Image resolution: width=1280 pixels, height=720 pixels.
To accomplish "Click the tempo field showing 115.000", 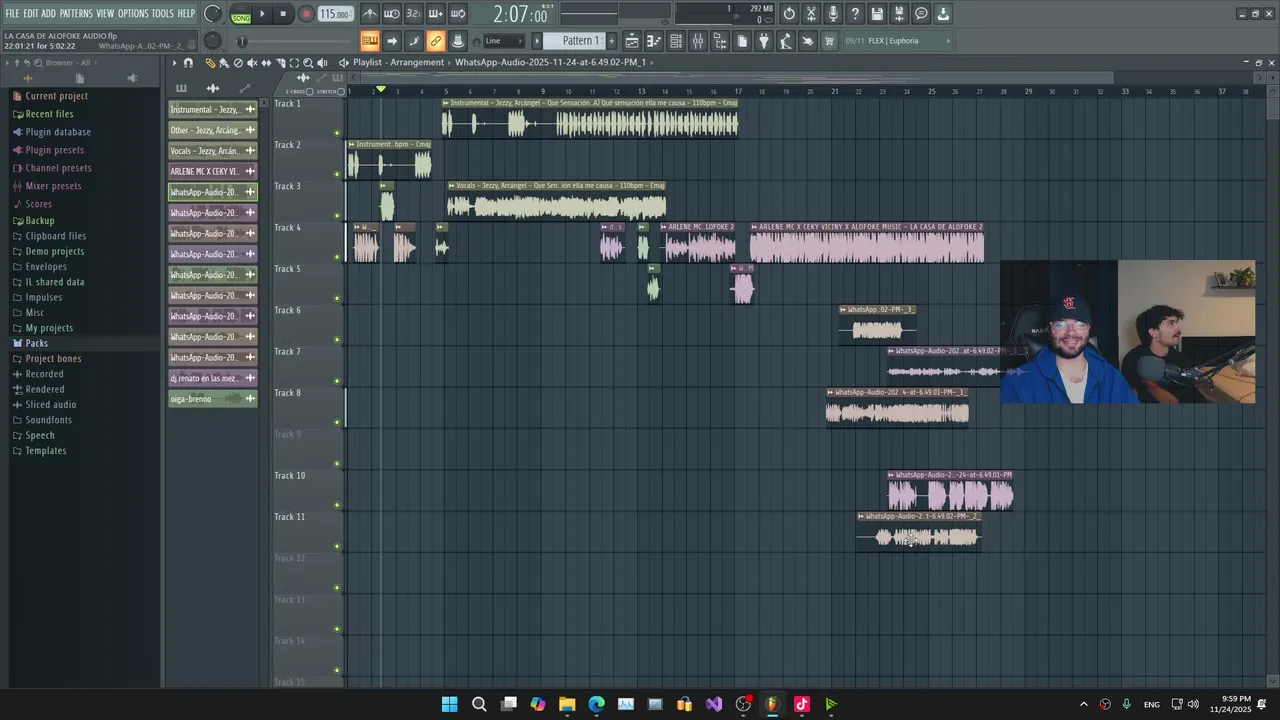I will 335,14.
